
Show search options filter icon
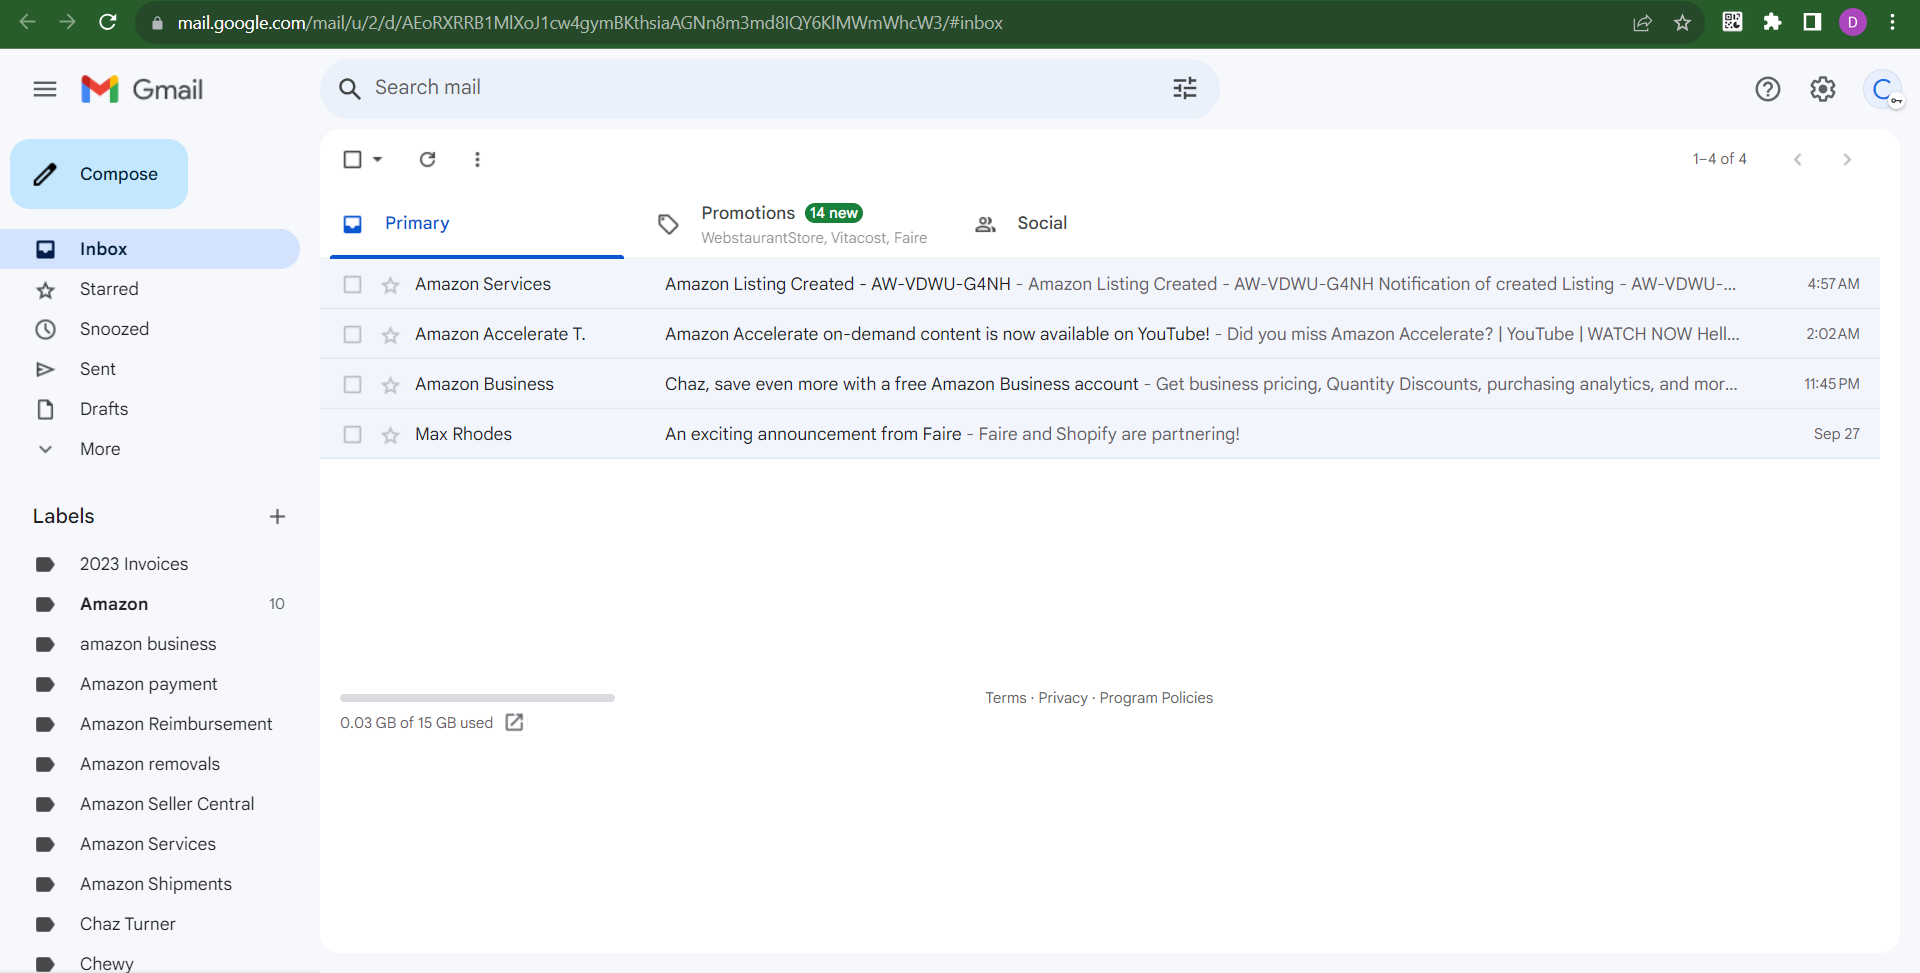point(1185,88)
